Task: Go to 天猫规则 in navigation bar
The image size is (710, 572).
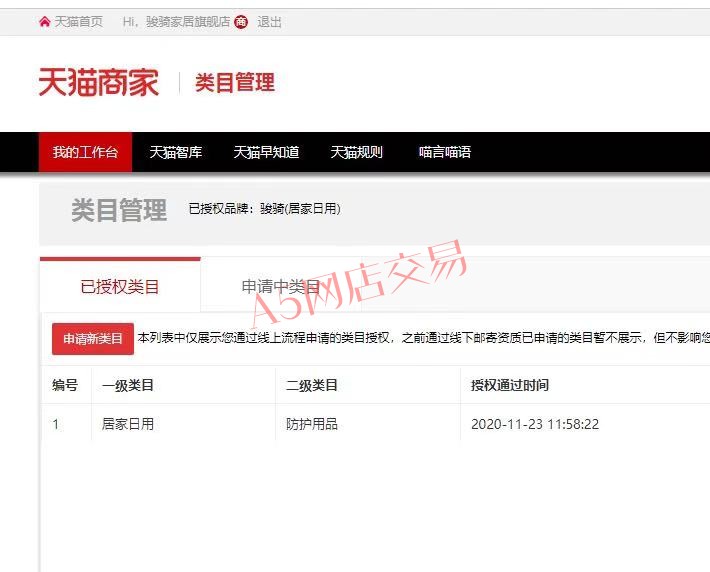Action: tap(356, 152)
